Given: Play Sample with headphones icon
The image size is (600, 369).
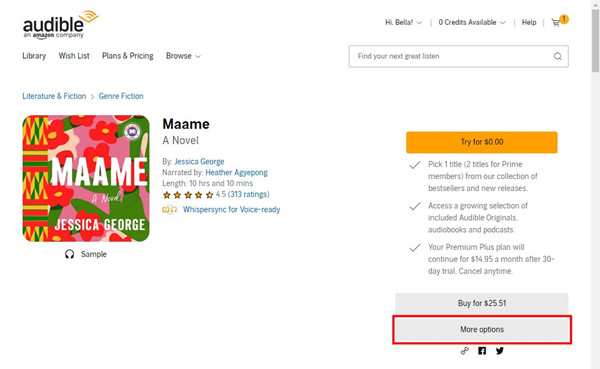Looking at the screenshot, I should click(86, 254).
